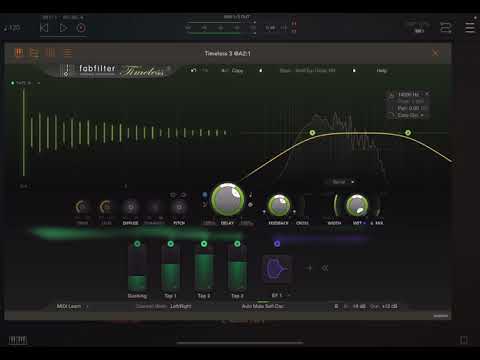Close the Timeless 3 plugin window
480x360 pixels.
click(435, 53)
